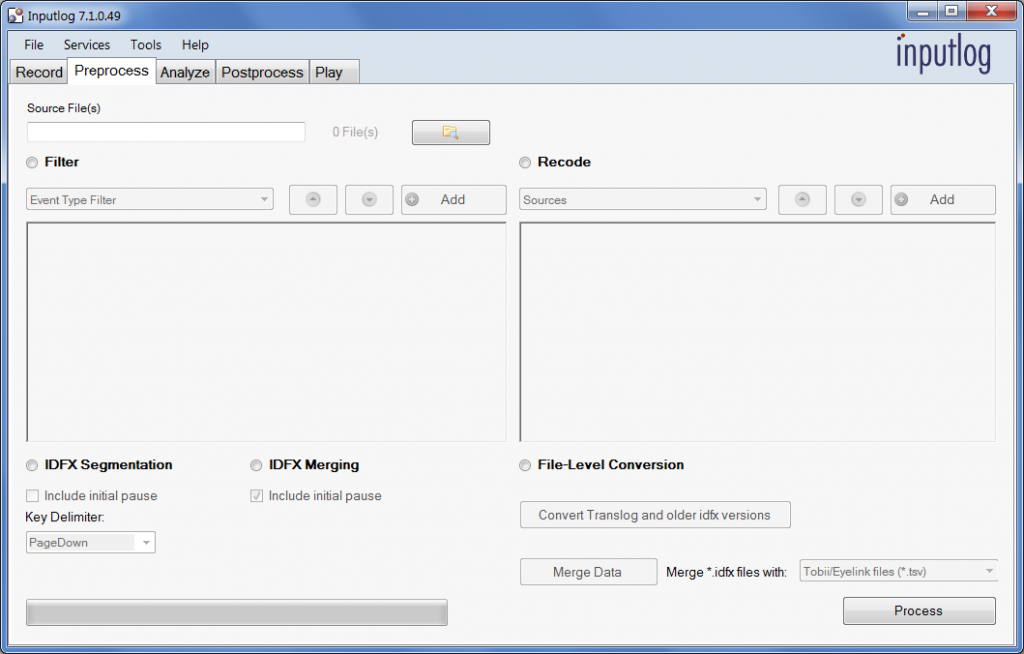Enable the File-Level Conversion option
Screen dimensions: 1024x654
click(525, 465)
